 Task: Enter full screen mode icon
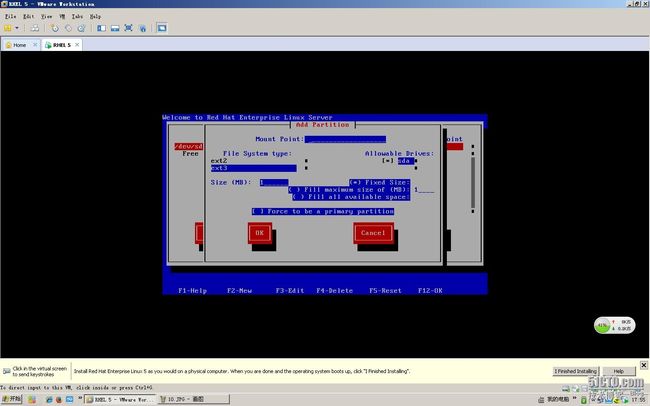point(129,28)
